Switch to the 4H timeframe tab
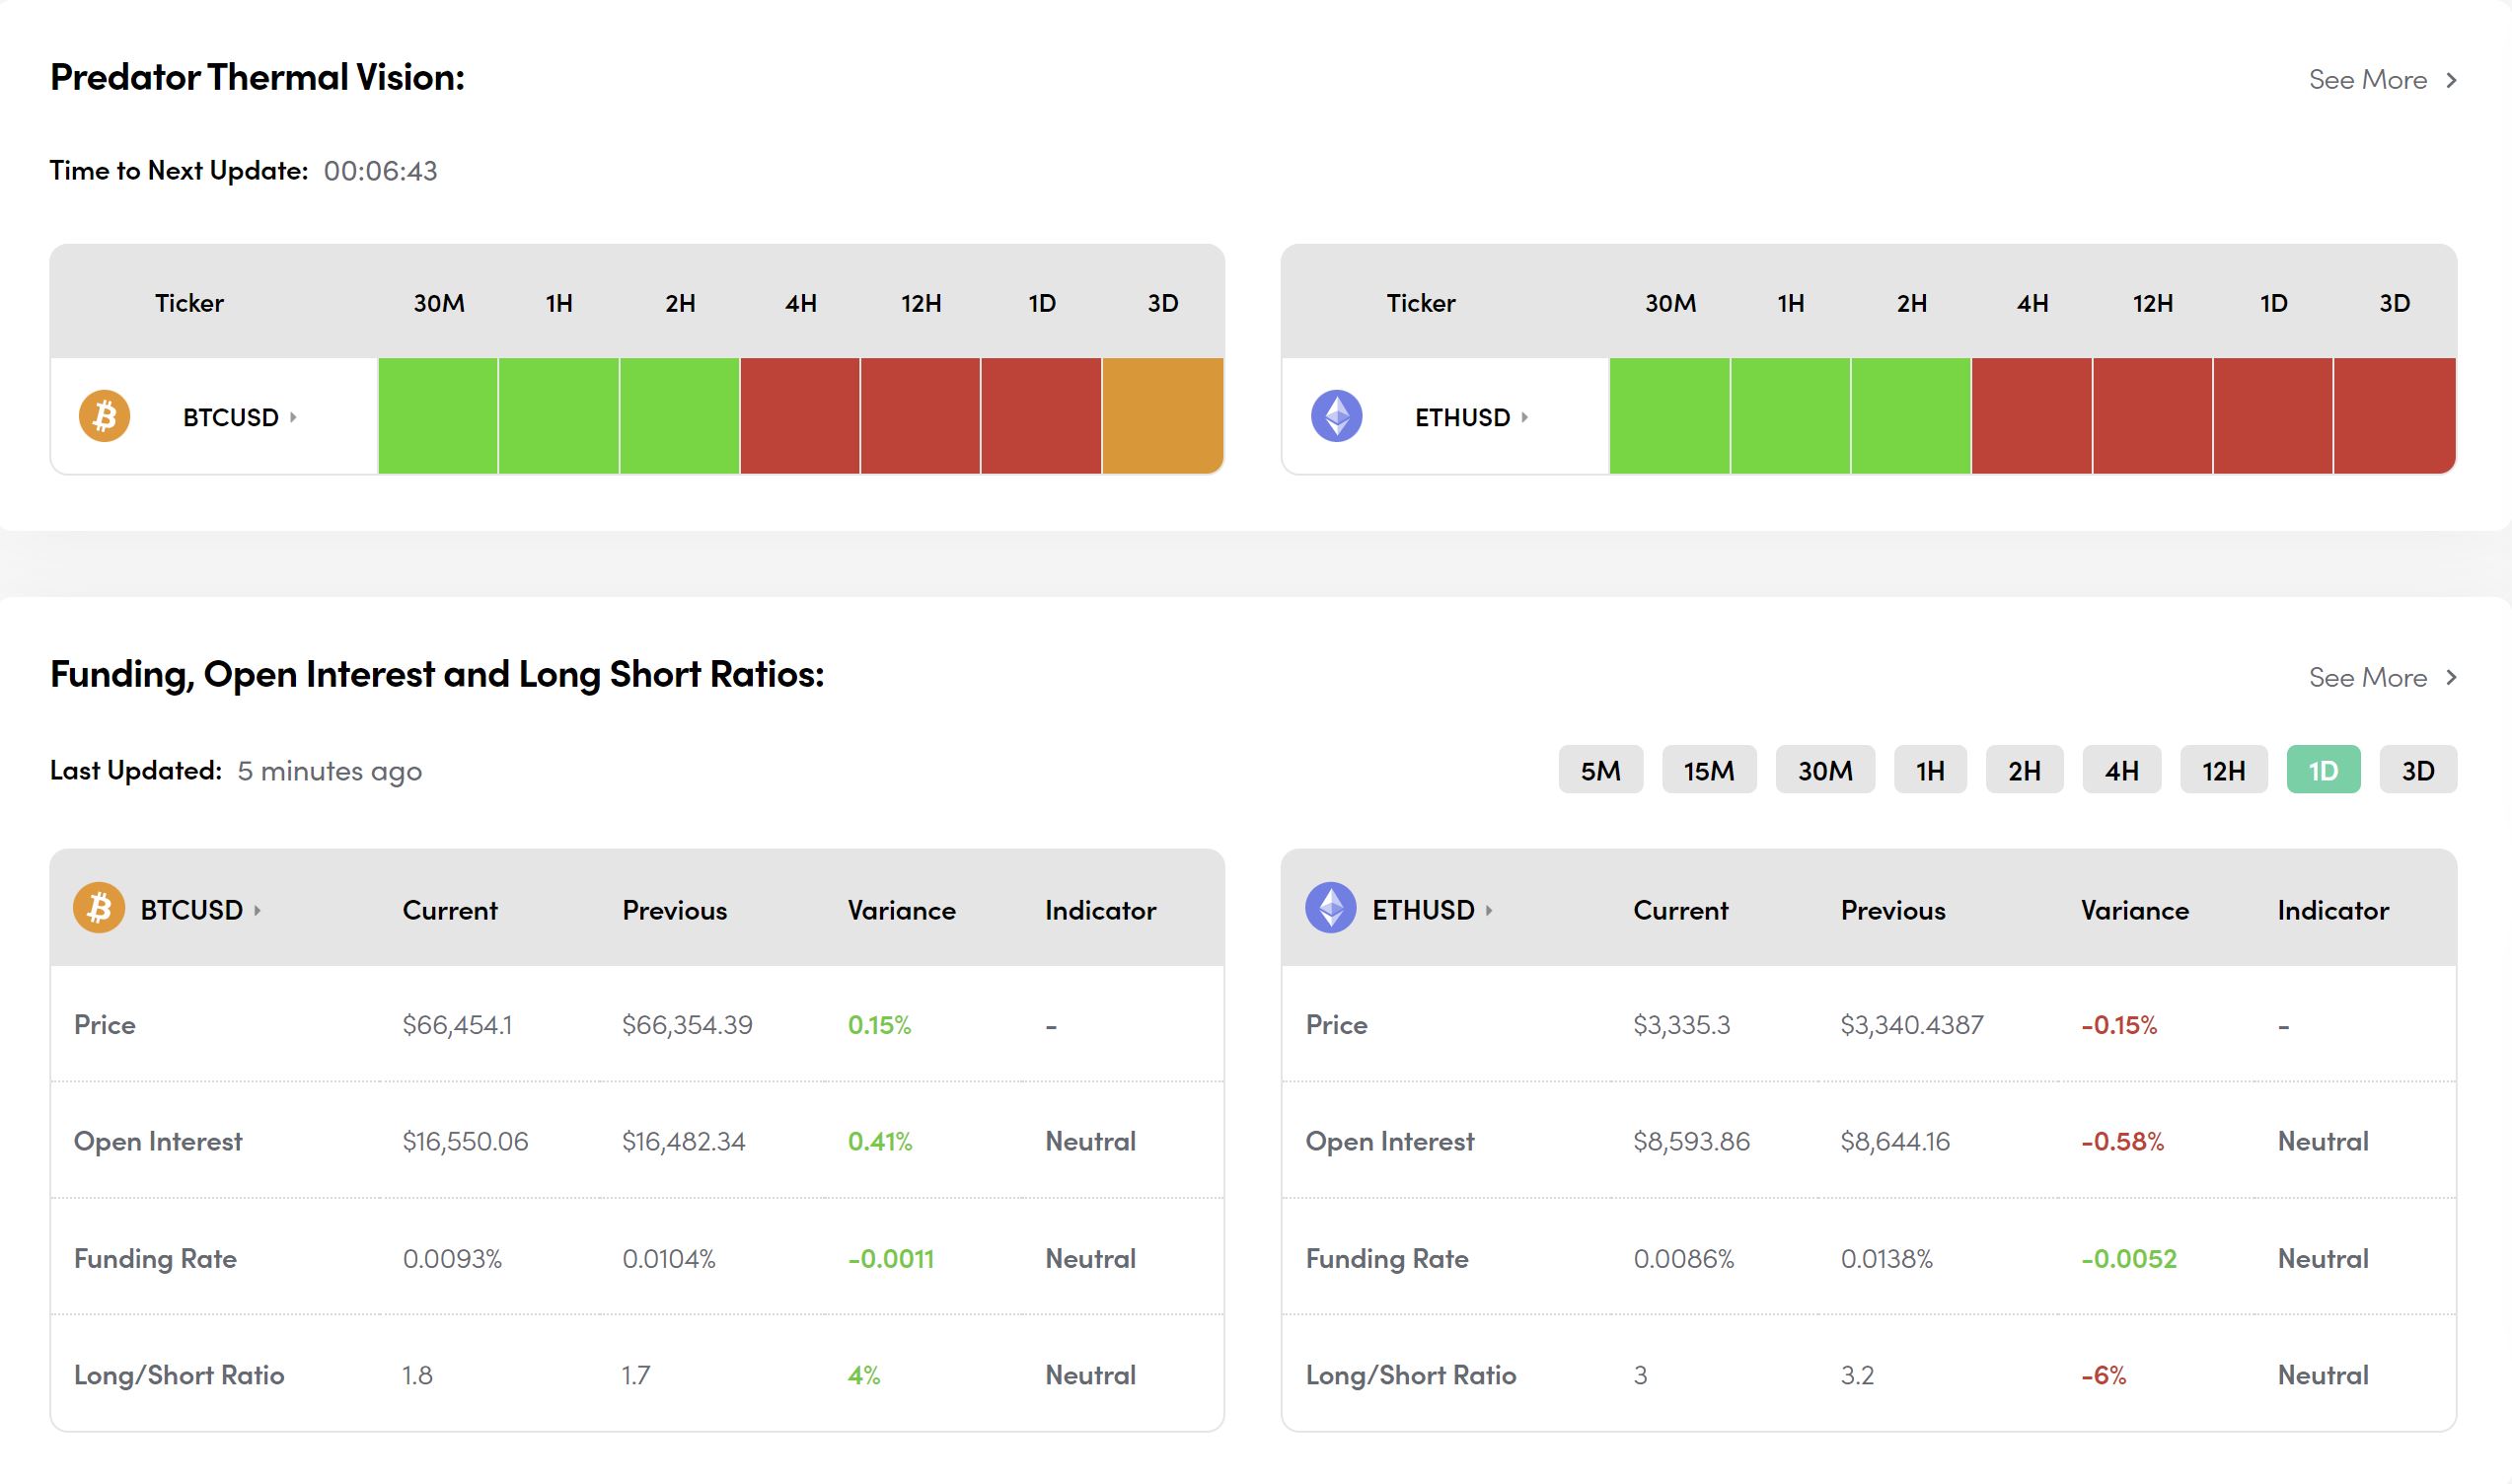Image resolution: width=2512 pixels, height=1484 pixels. [x=2121, y=770]
